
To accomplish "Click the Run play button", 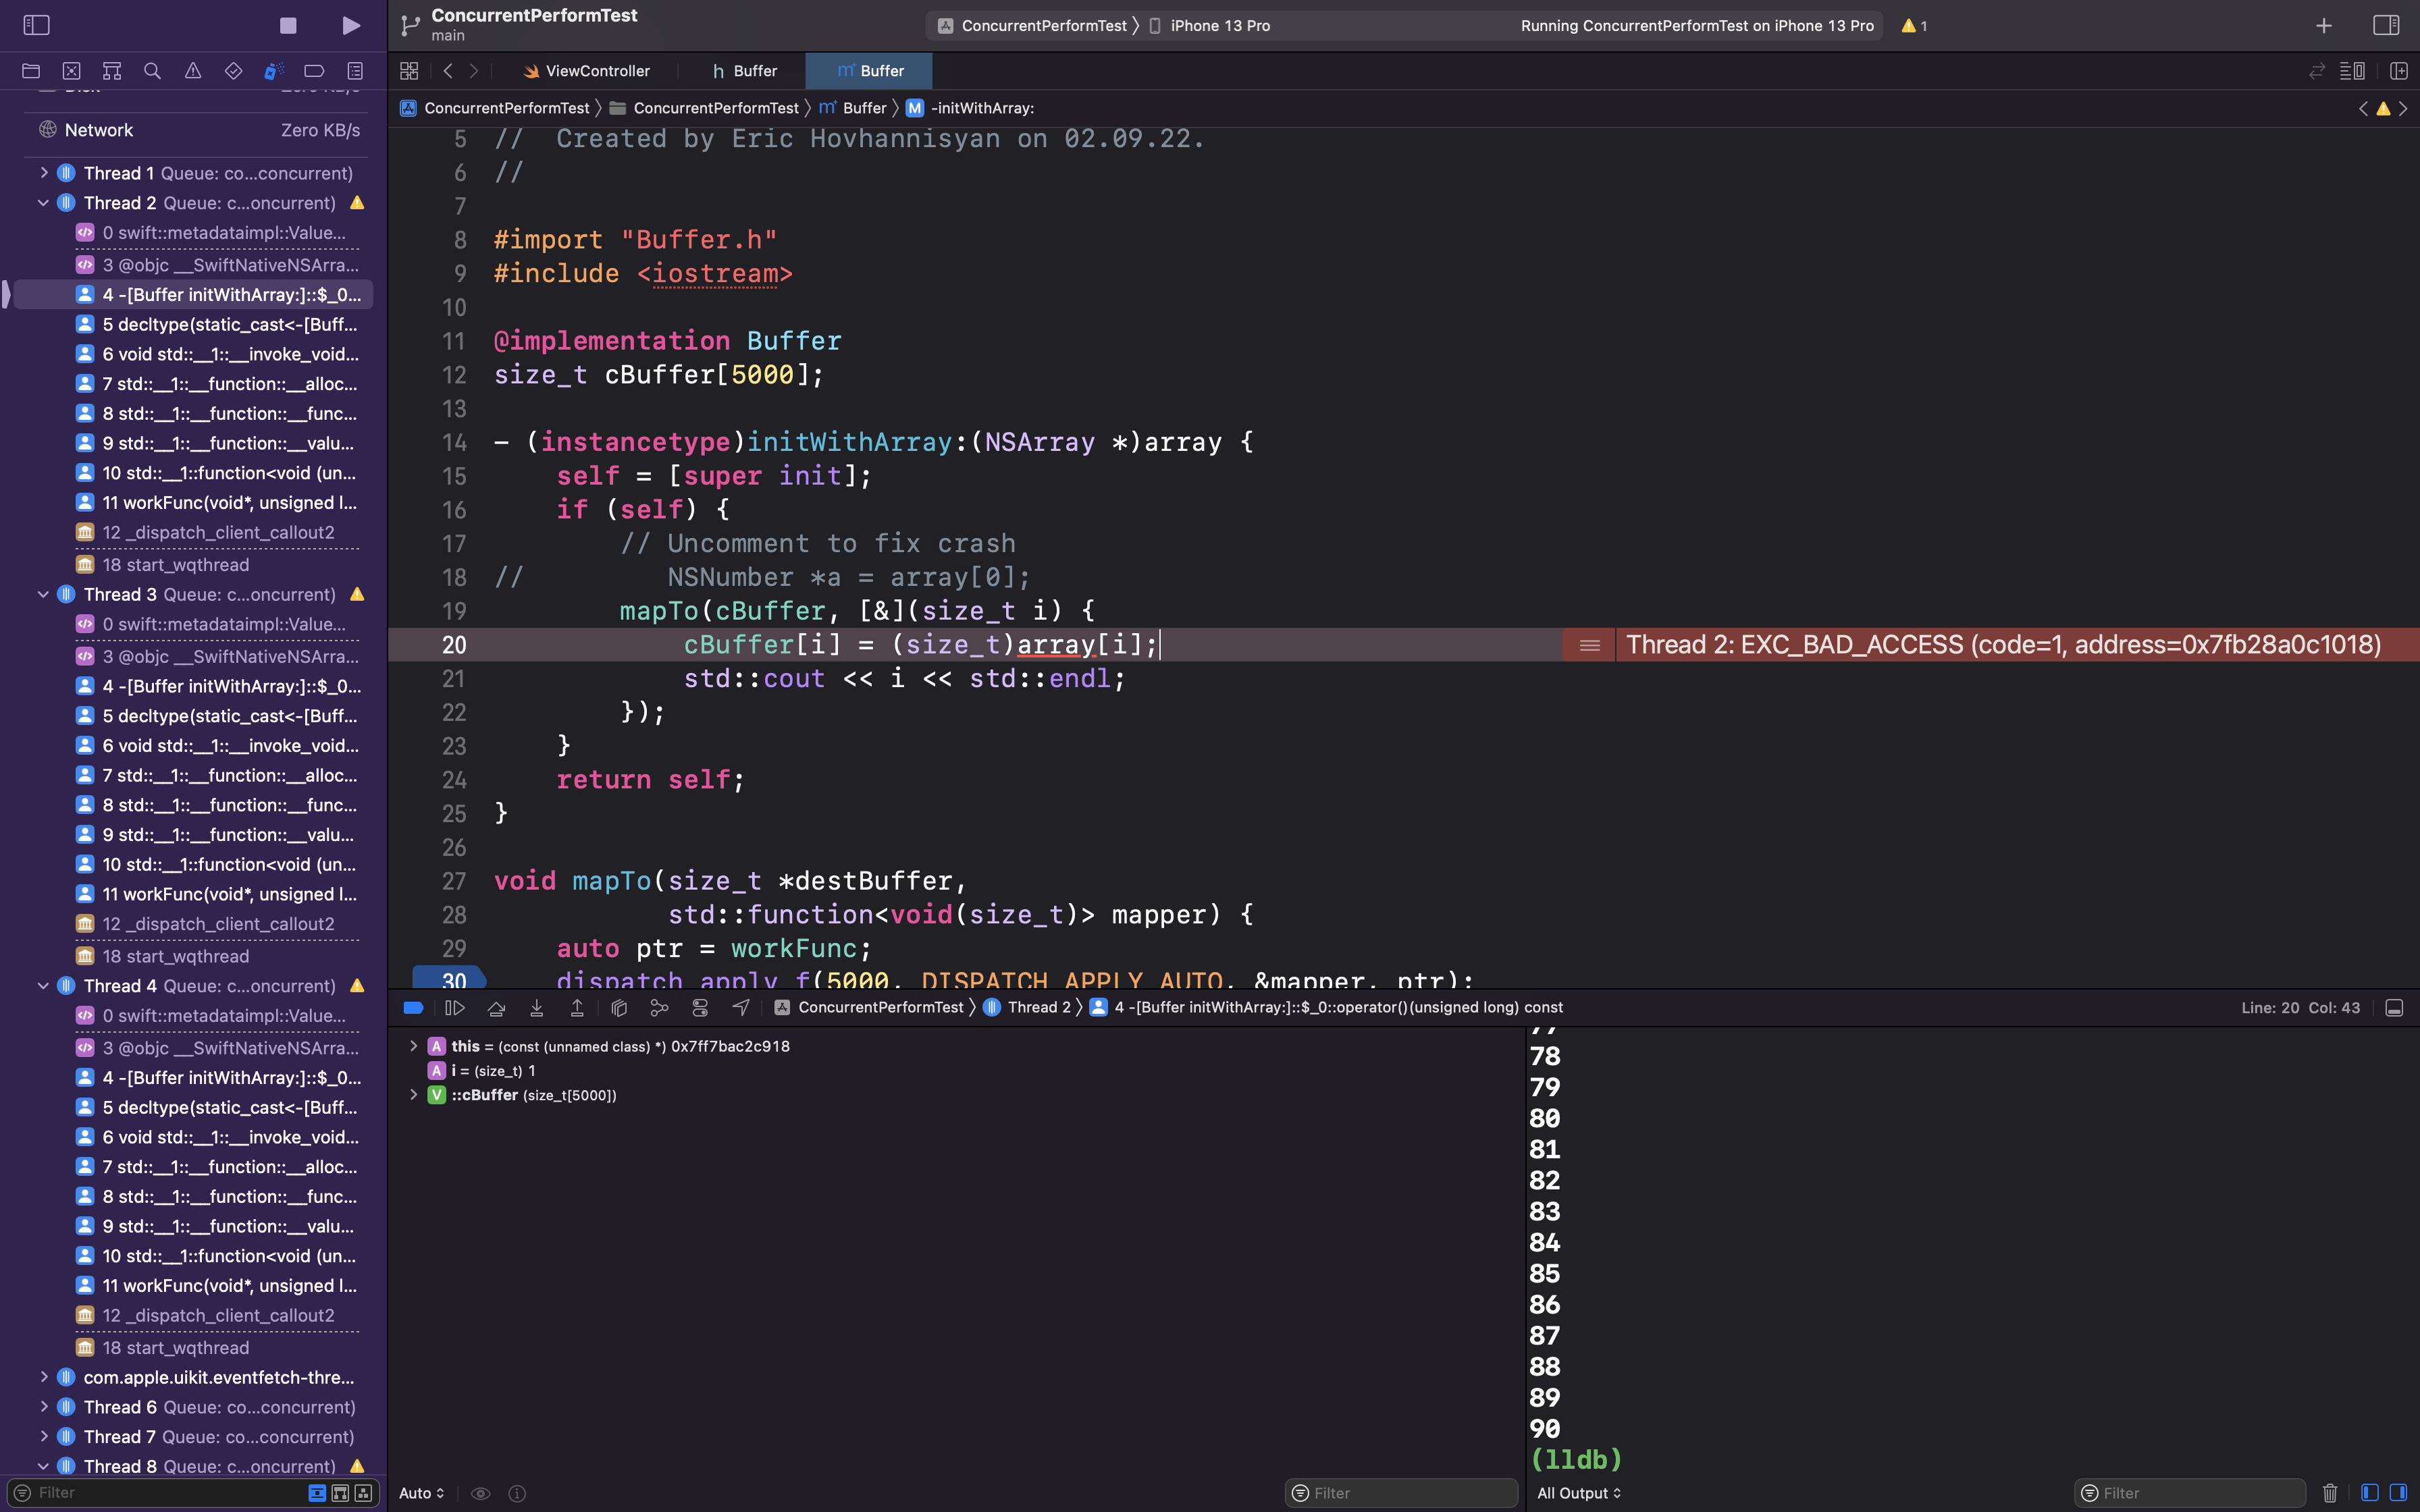I will coord(351,25).
